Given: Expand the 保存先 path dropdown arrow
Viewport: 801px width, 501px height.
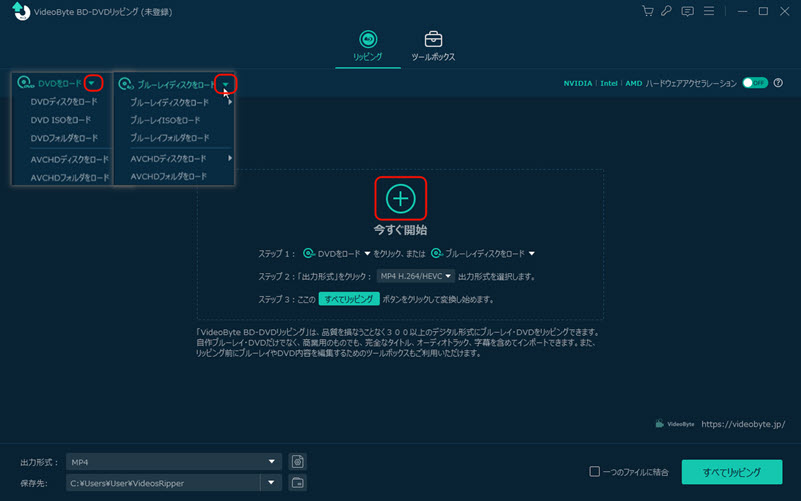Looking at the screenshot, I should (x=271, y=483).
